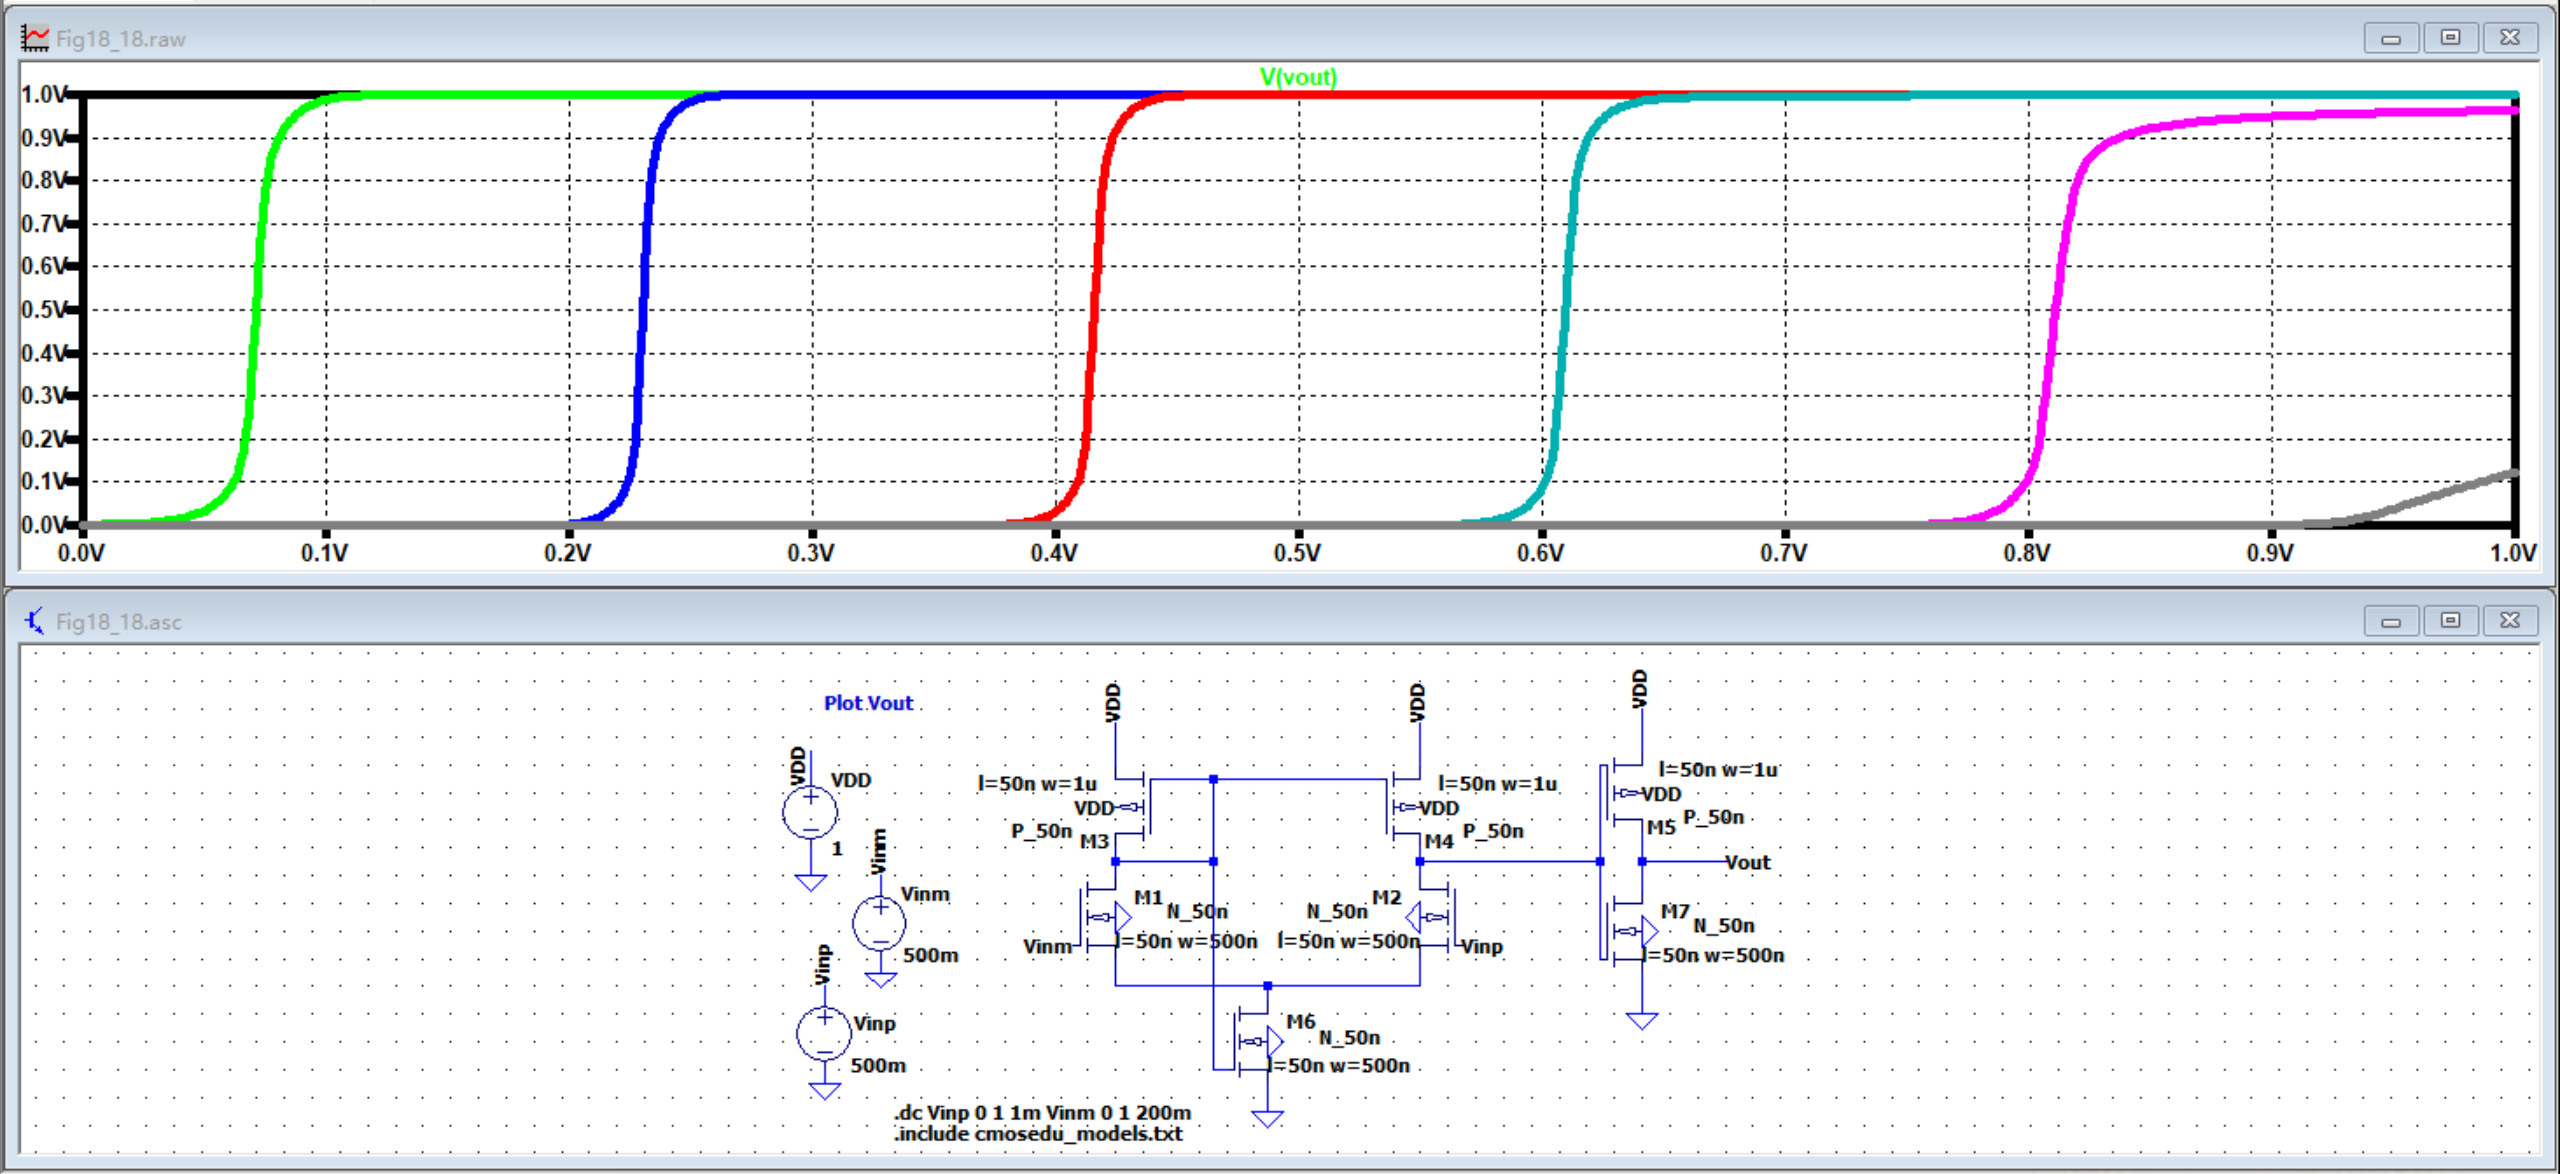Click the waveform plot icon on Fig18_18.raw titlebar

[x=33, y=37]
